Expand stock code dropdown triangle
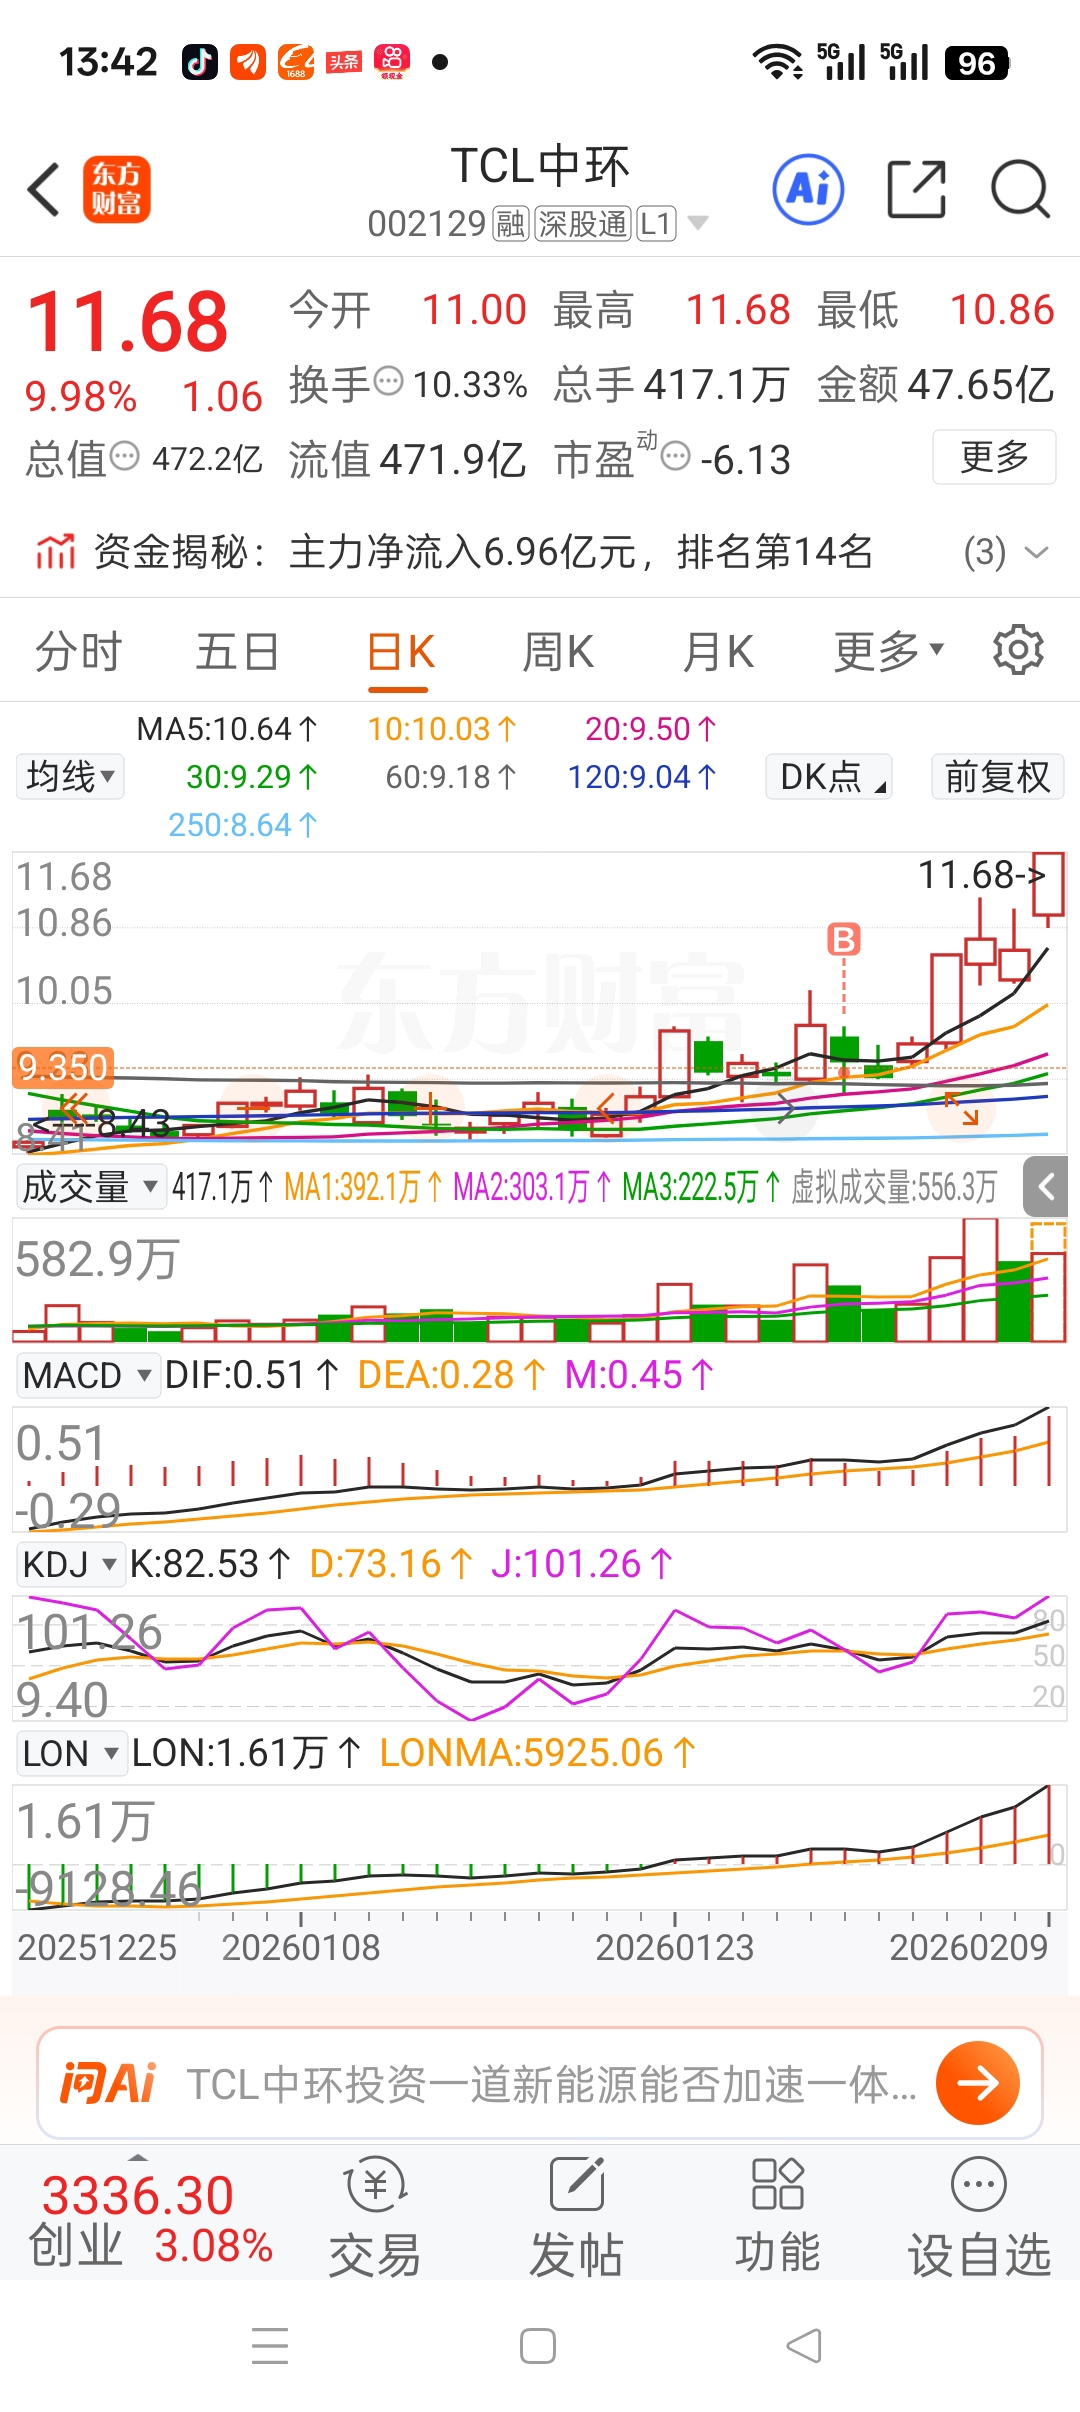 (698, 223)
